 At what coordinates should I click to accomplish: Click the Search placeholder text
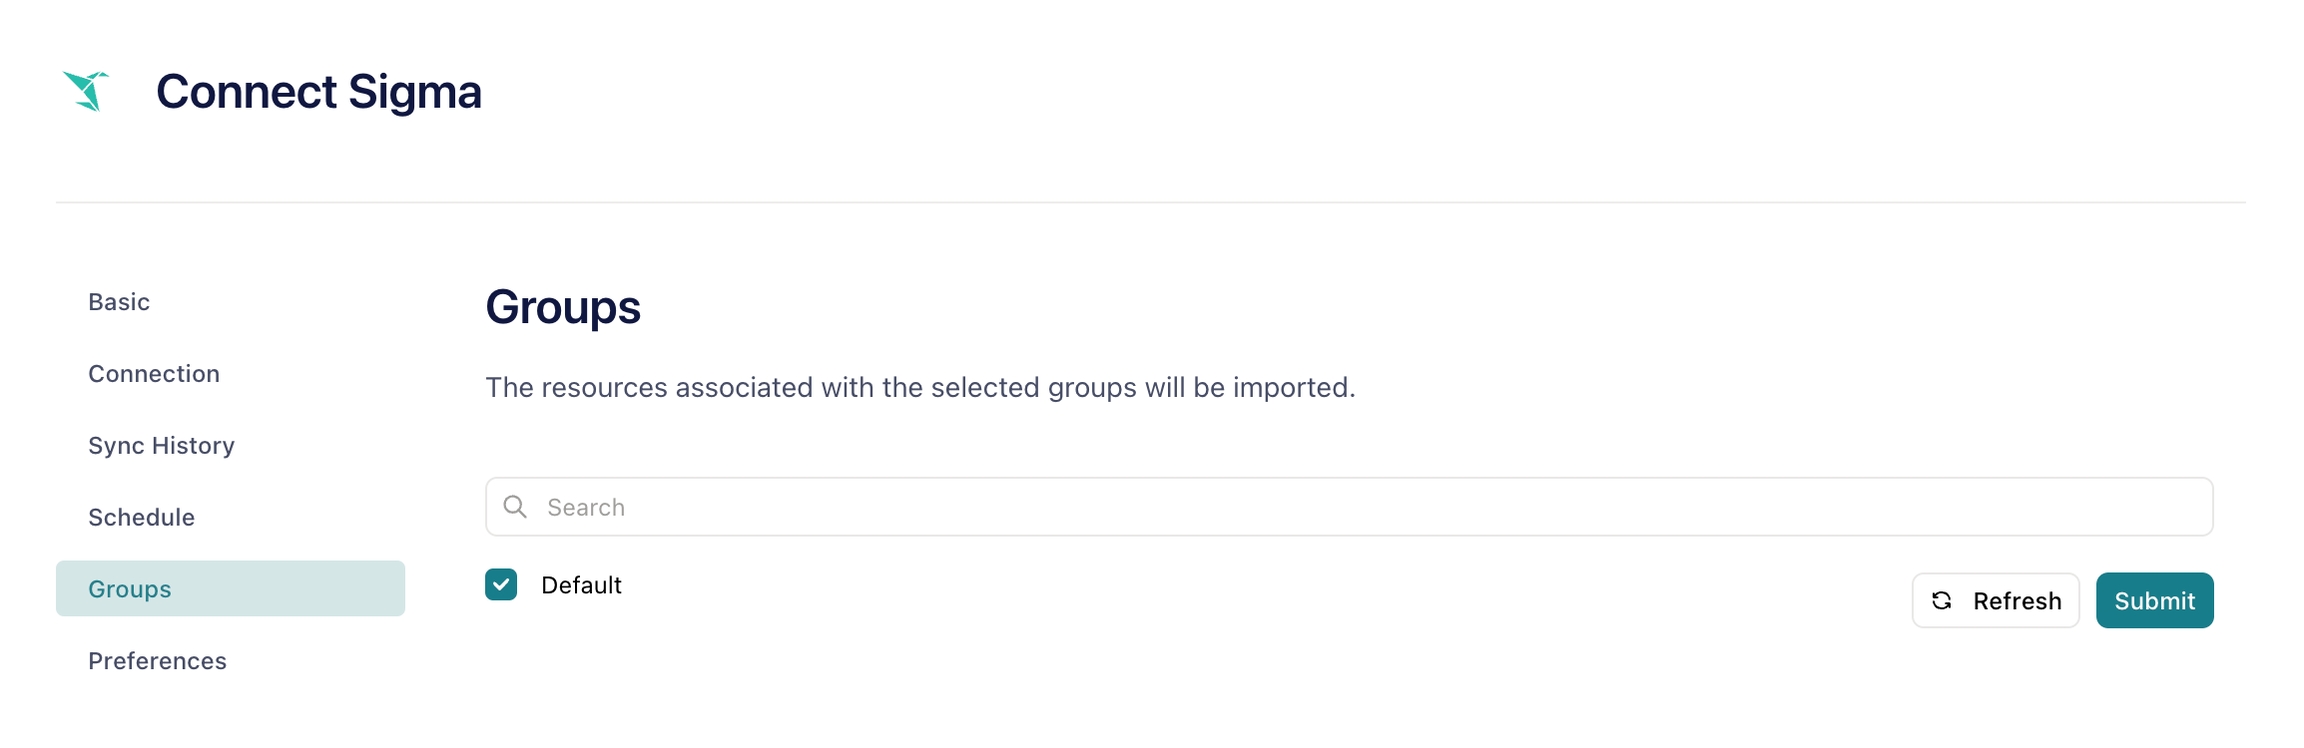pyautogui.click(x=586, y=507)
